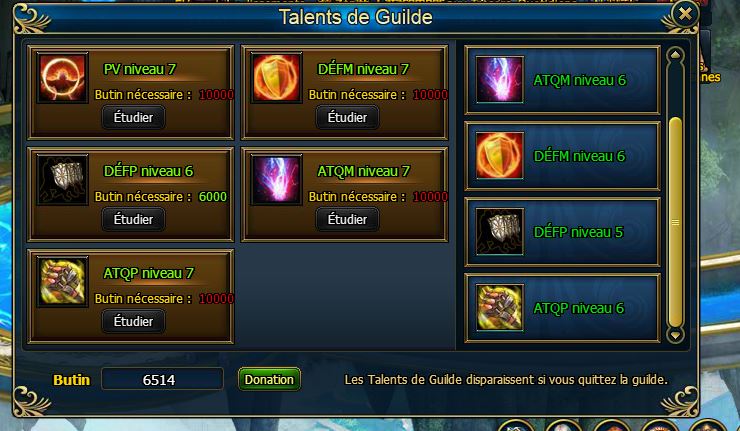Click the scrollbar up arrow
Image resolution: width=740 pixels, height=431 pixels.
click(x=675, y=55)
